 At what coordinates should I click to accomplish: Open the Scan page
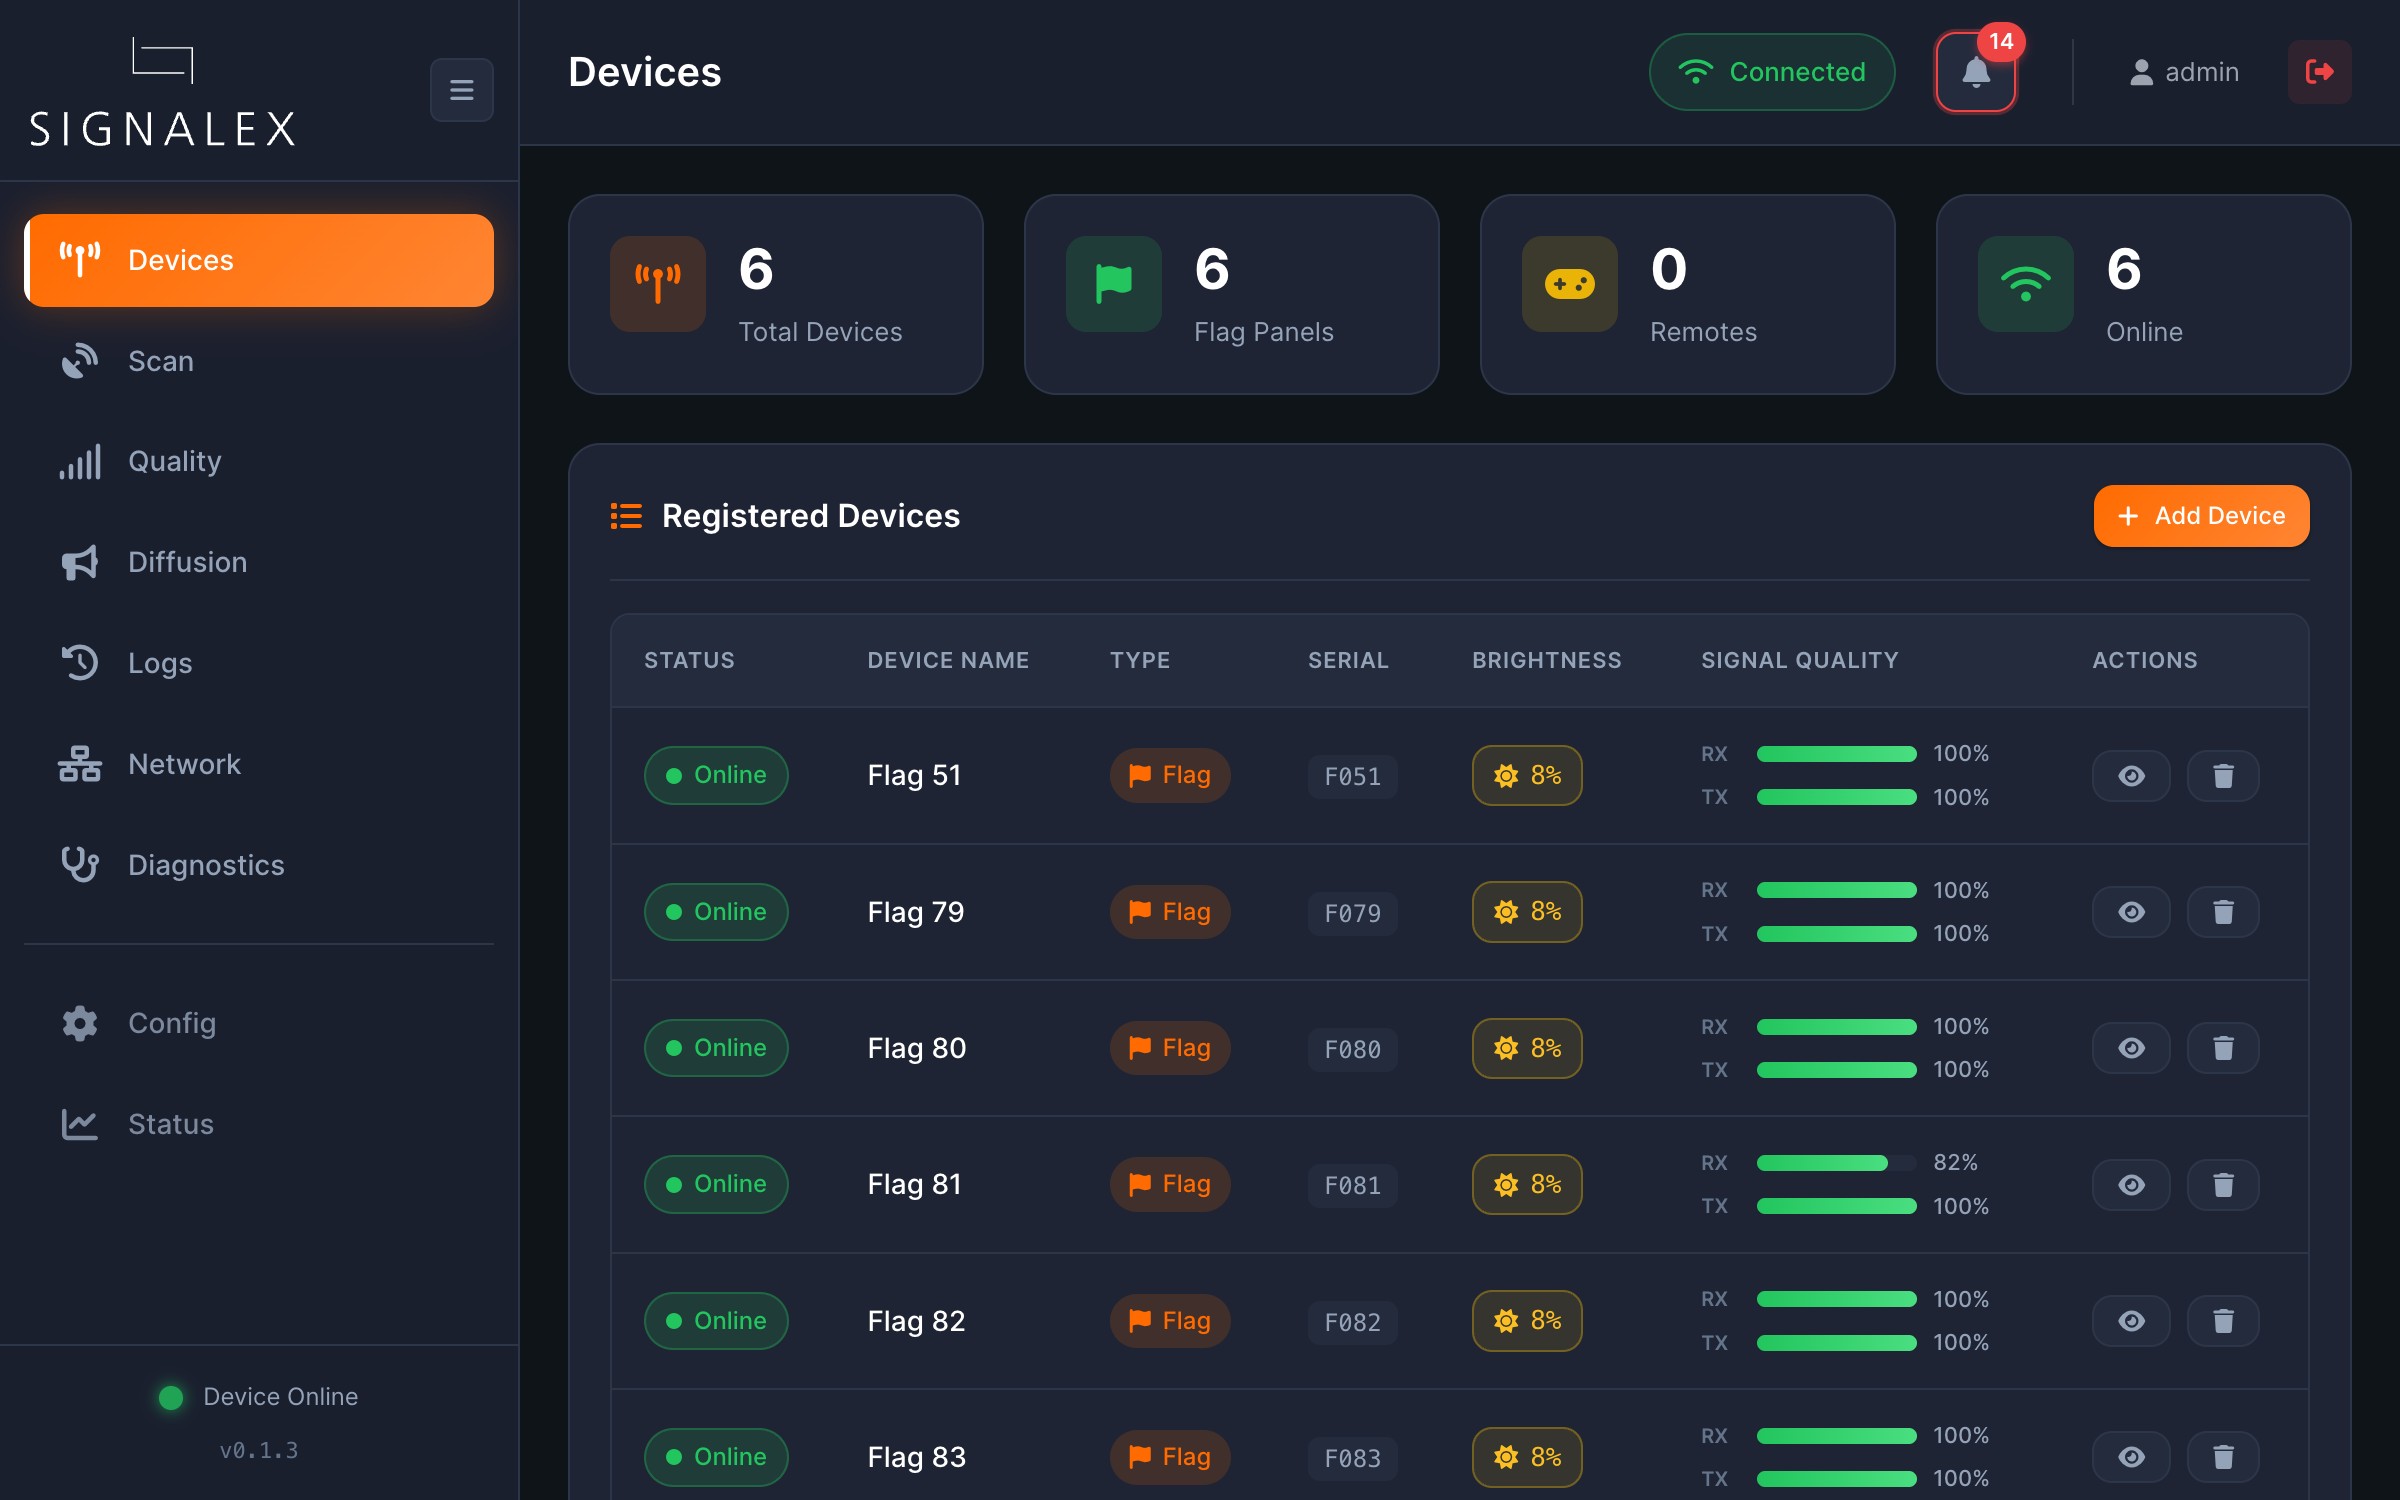click(160, 361)
